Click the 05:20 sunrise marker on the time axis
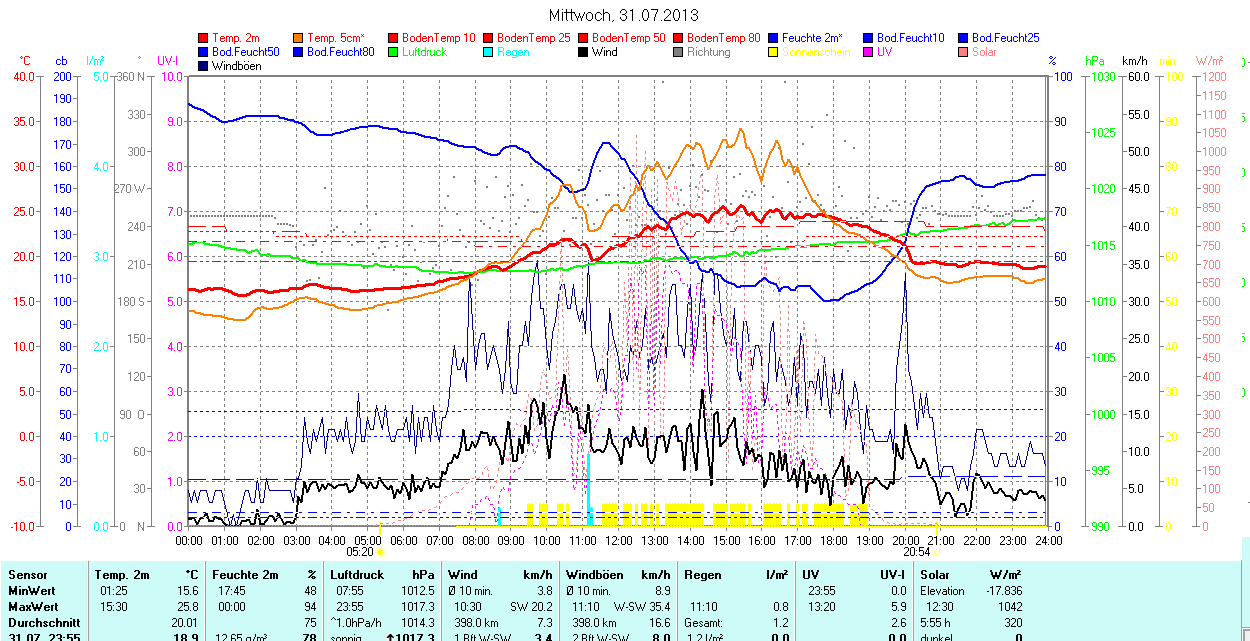This screenshot has width=1250, height=641. [360, 551]
